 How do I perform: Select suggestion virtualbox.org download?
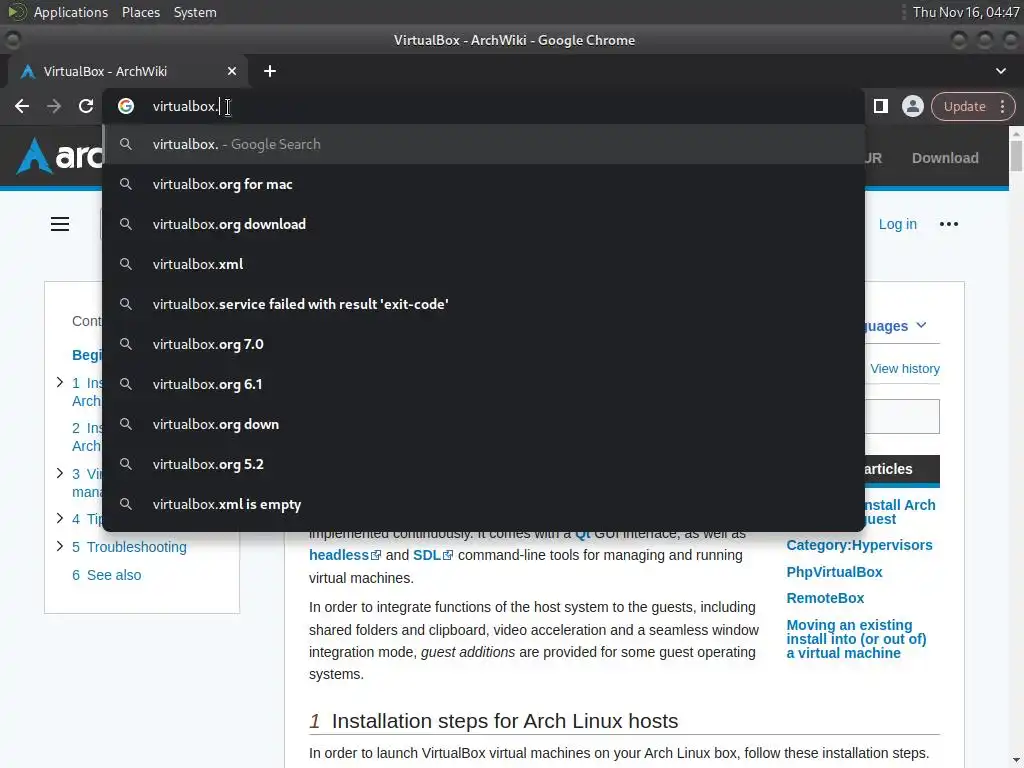[x=483, y=224]
